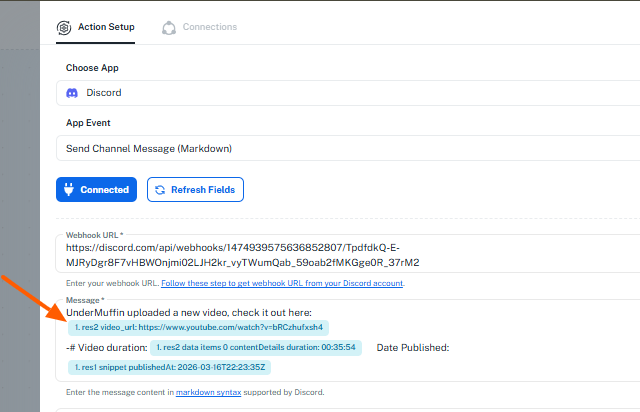Open the Connections tab
The image size is (640, 412).
point(209,27)
